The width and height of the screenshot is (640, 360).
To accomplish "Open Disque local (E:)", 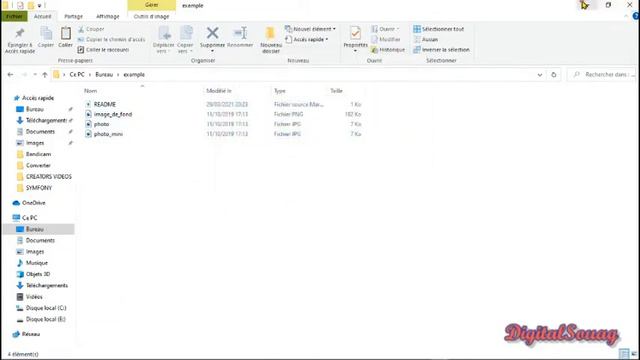I will point(46,319).
